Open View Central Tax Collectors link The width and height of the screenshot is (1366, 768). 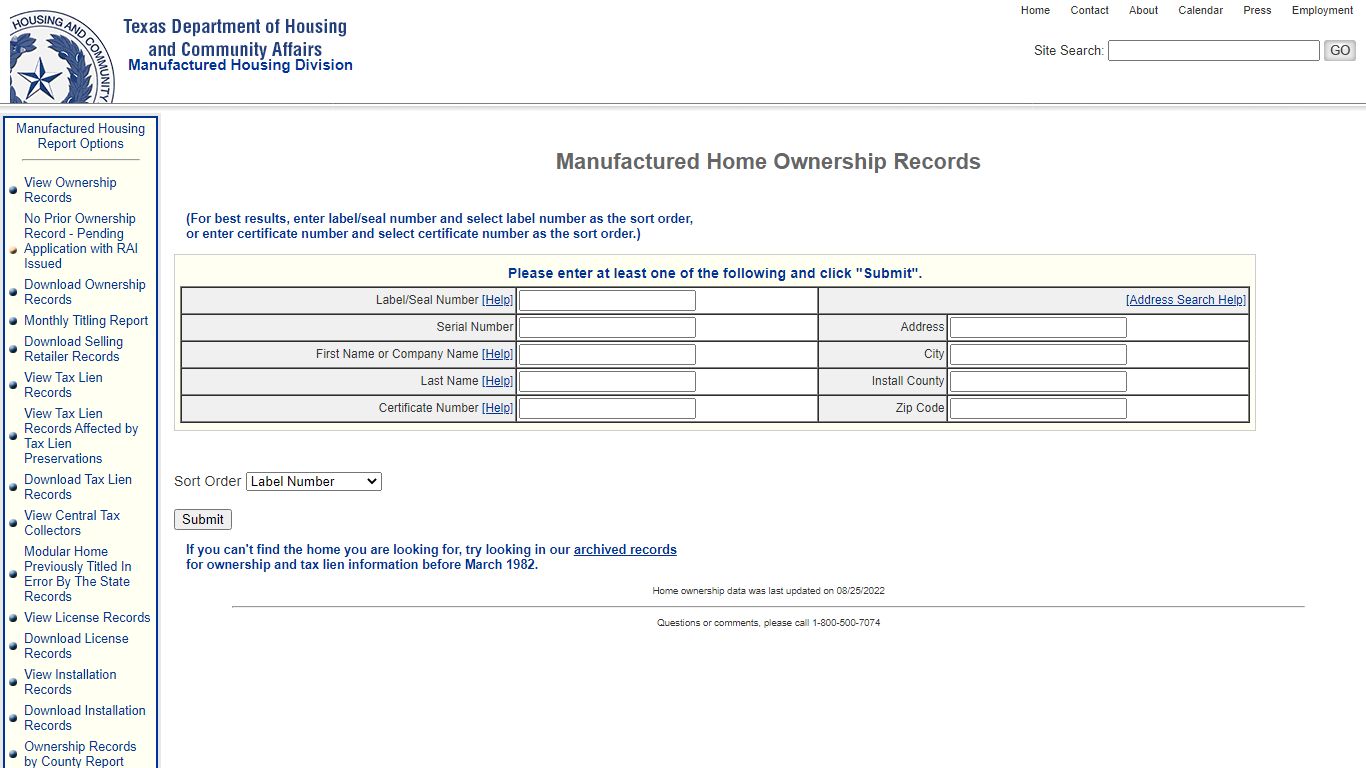[72, 523]
